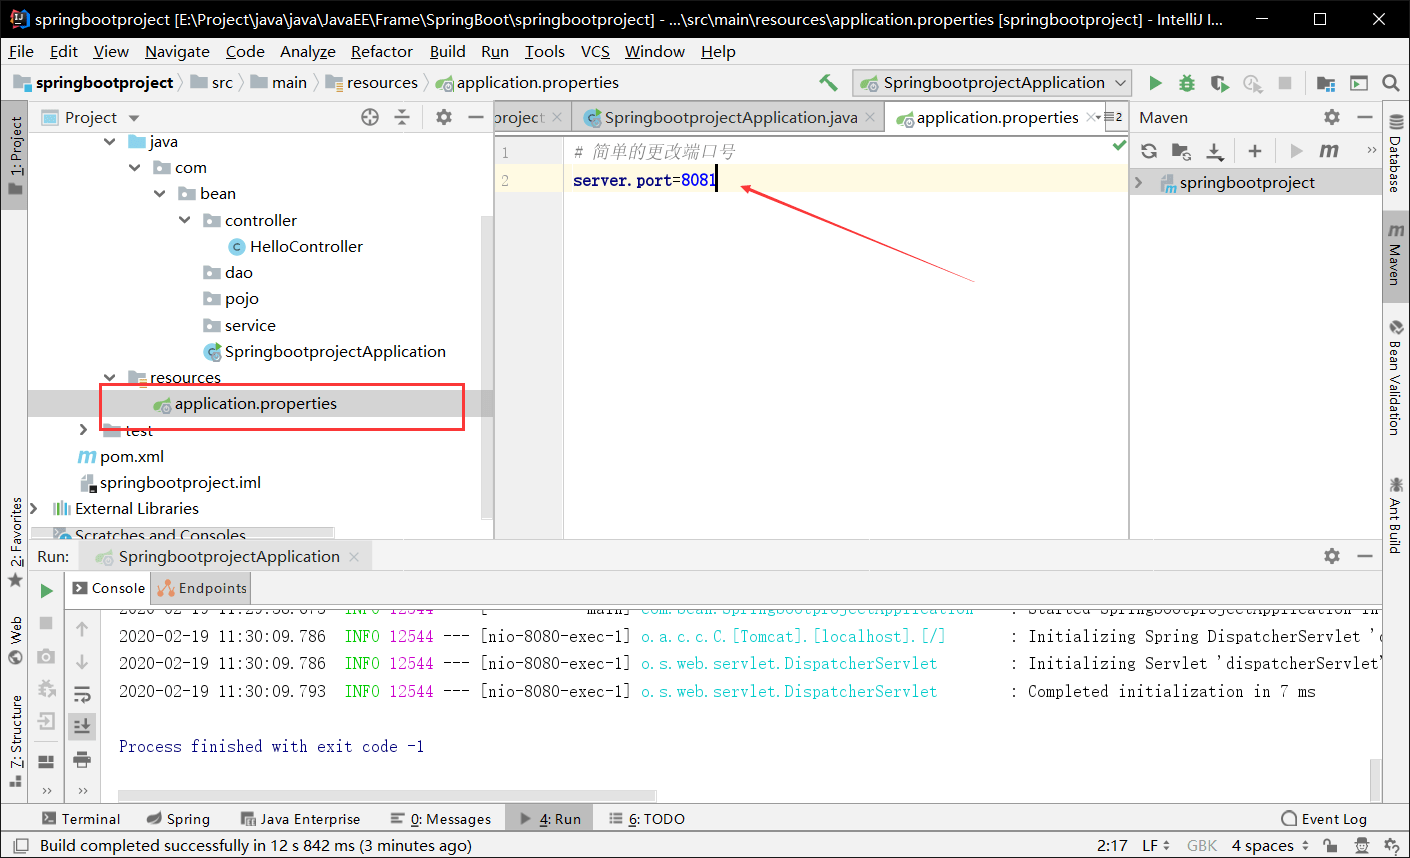Add a Maven project with the plus icon
The width and height of the screenshot is (1410, 858).
[1255, 151]
